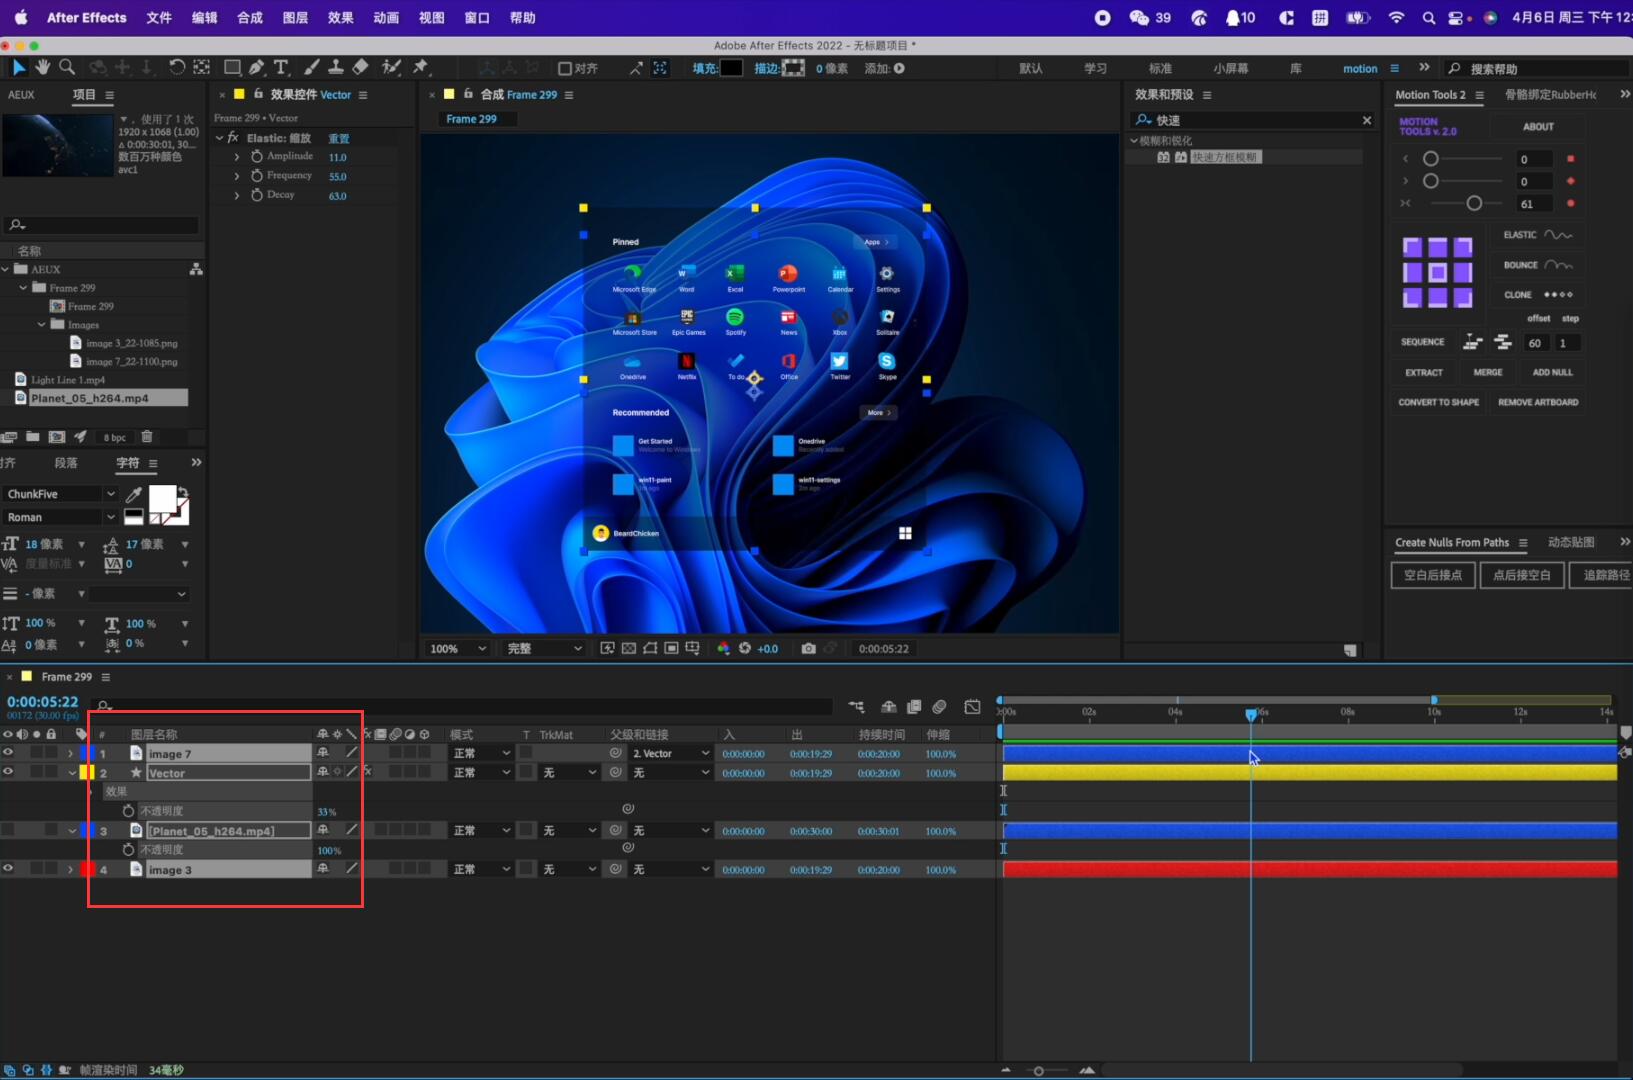Screen dimensions: 1633x1080
Task: Switch to the 段落 tab
Action: click(x=66, y=463)
